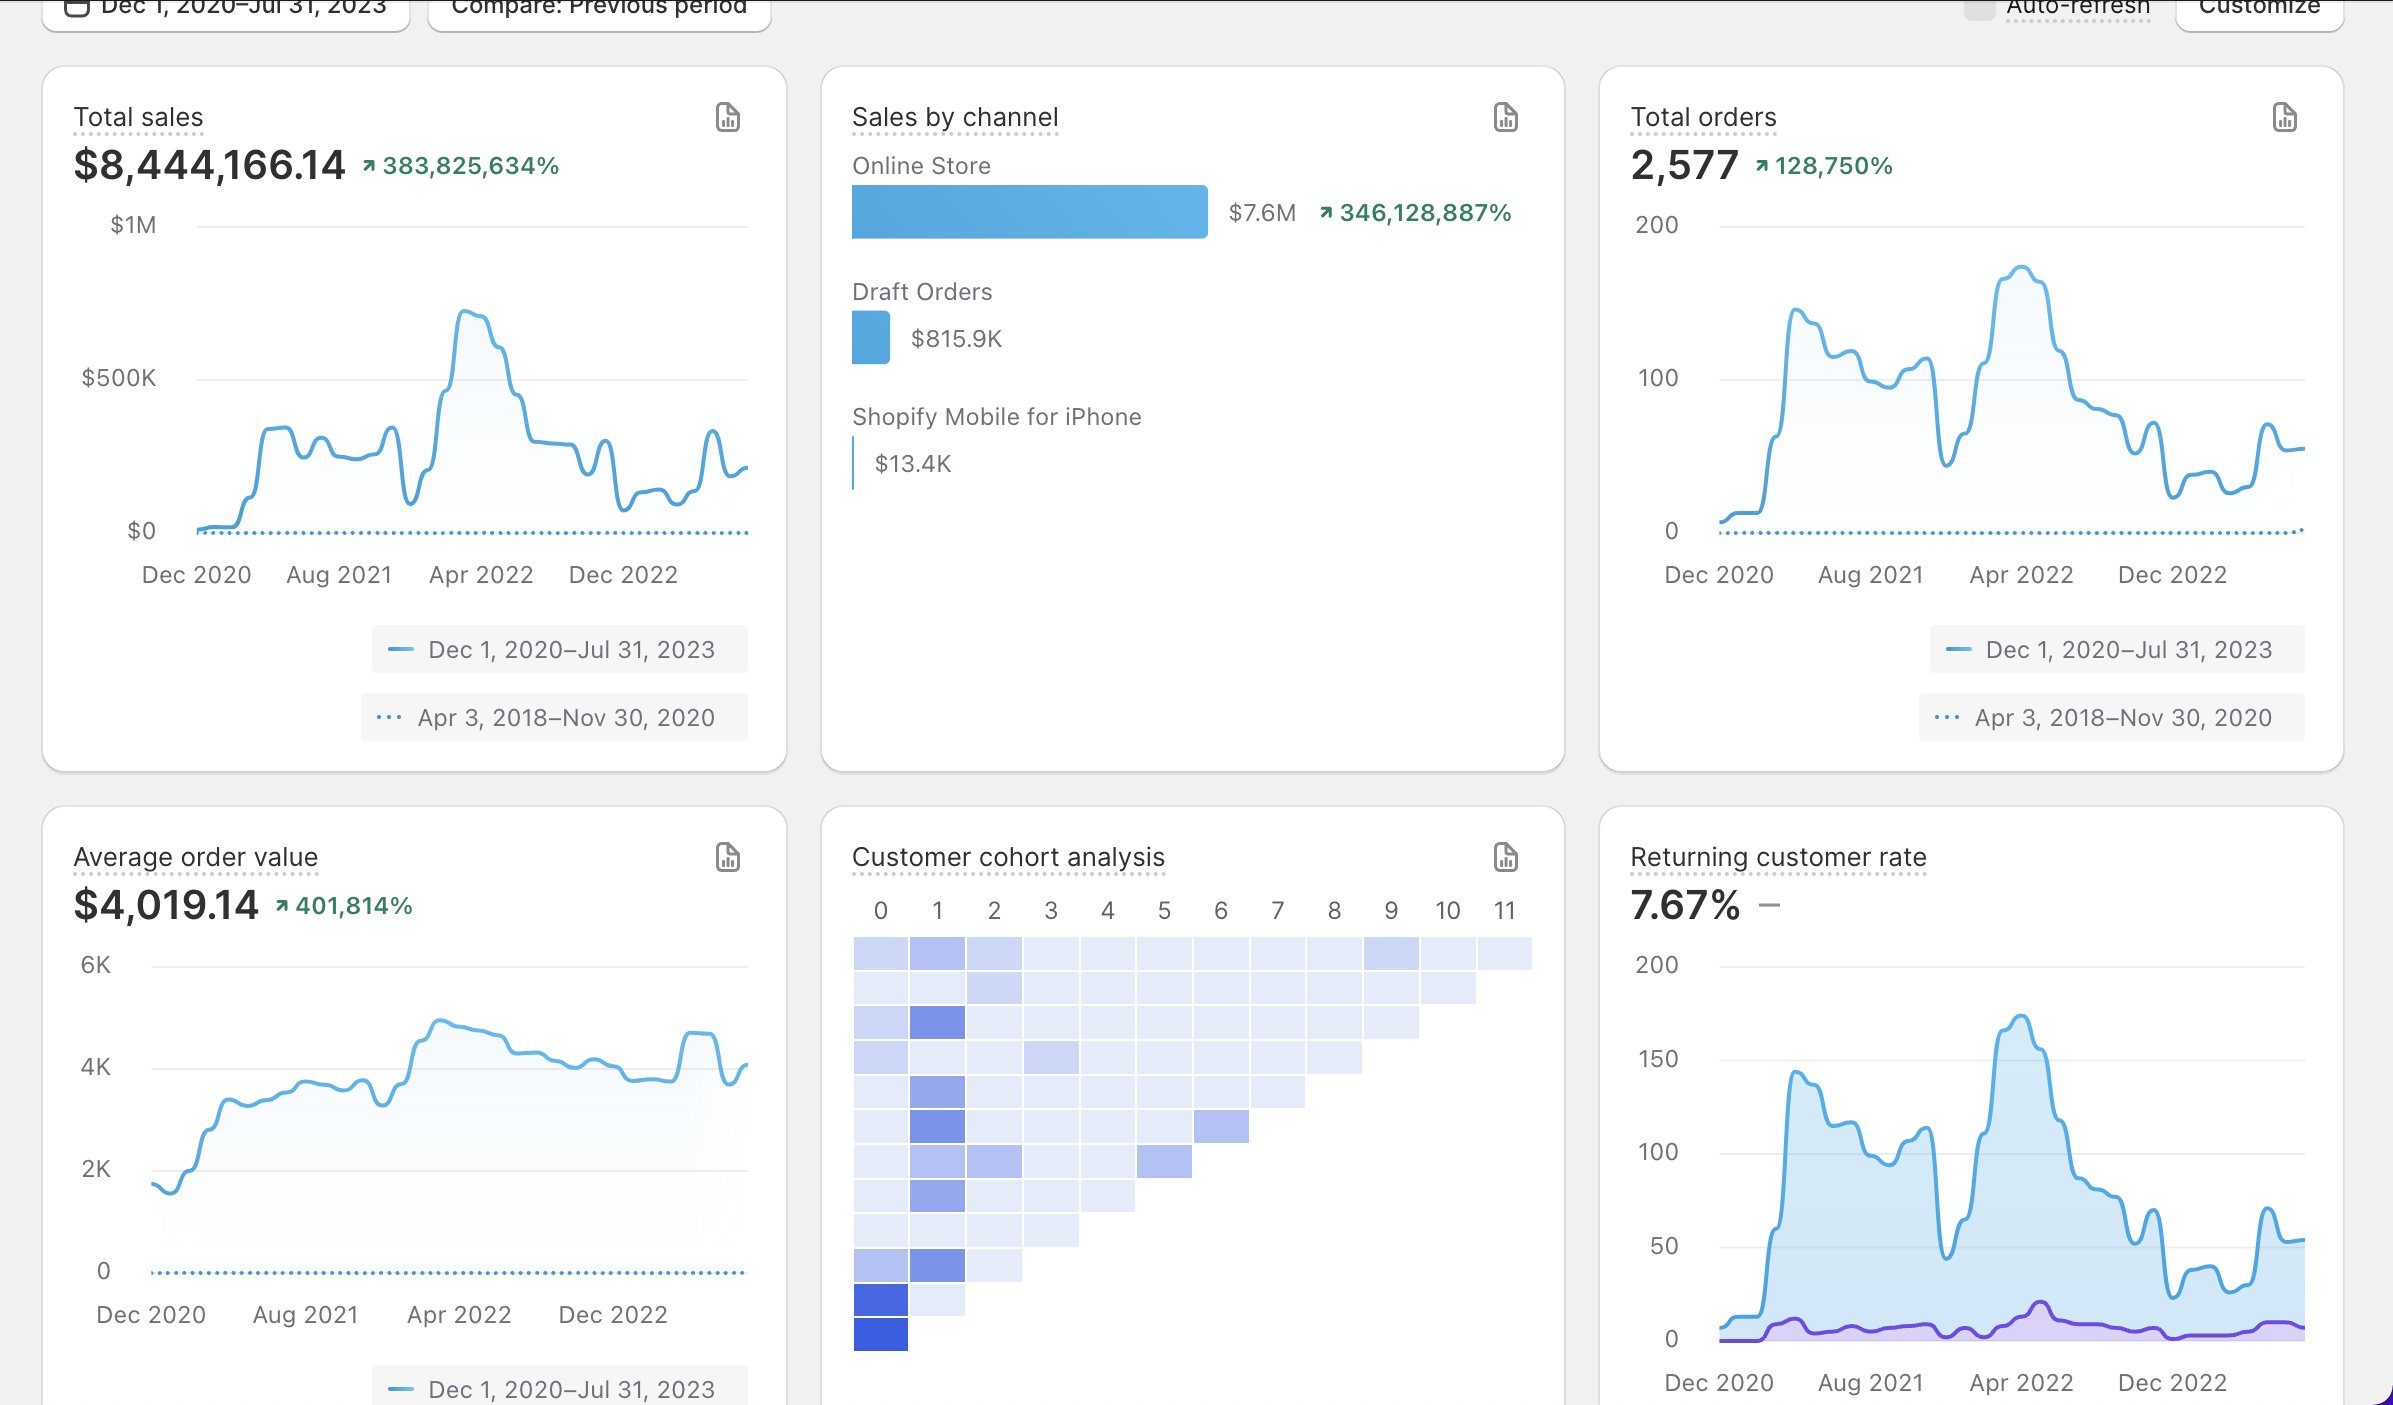
Task: Click the Returning customer rate title
Action: [1777, 857]
